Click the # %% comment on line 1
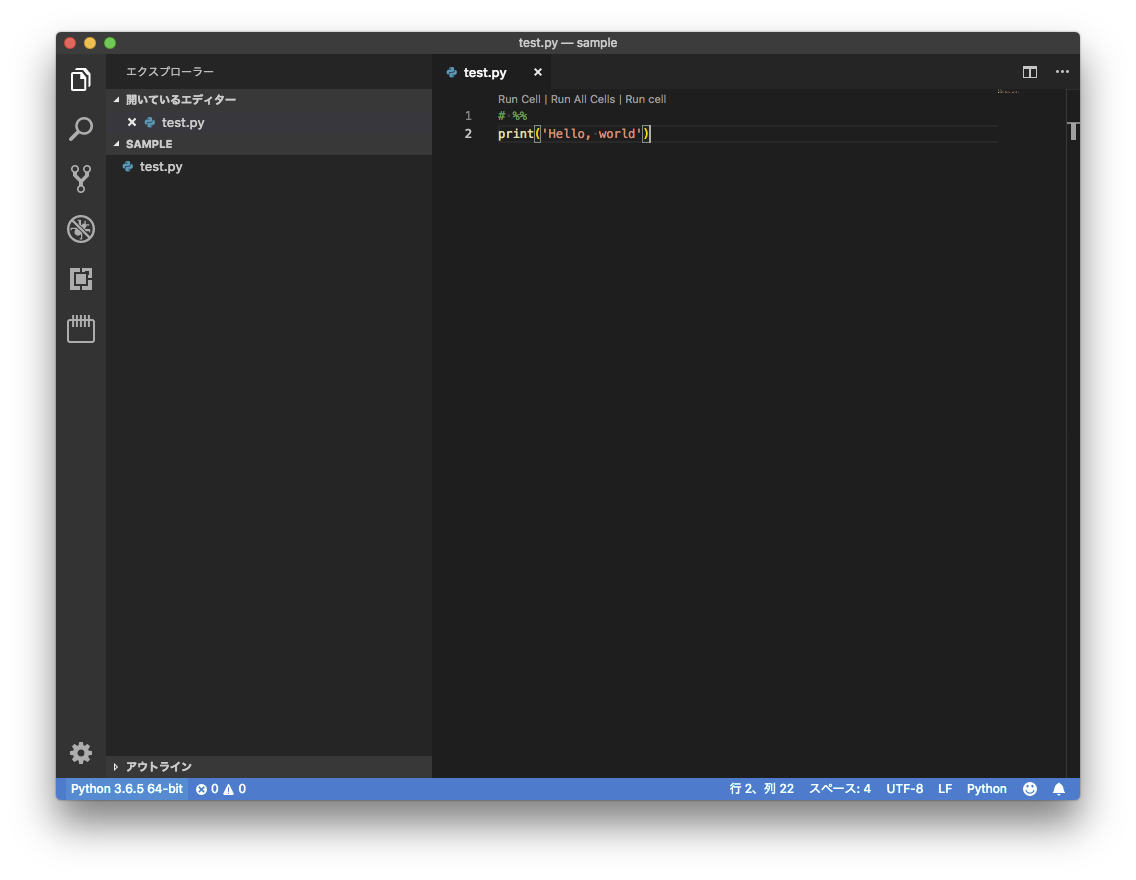 [x=512, y=116]
